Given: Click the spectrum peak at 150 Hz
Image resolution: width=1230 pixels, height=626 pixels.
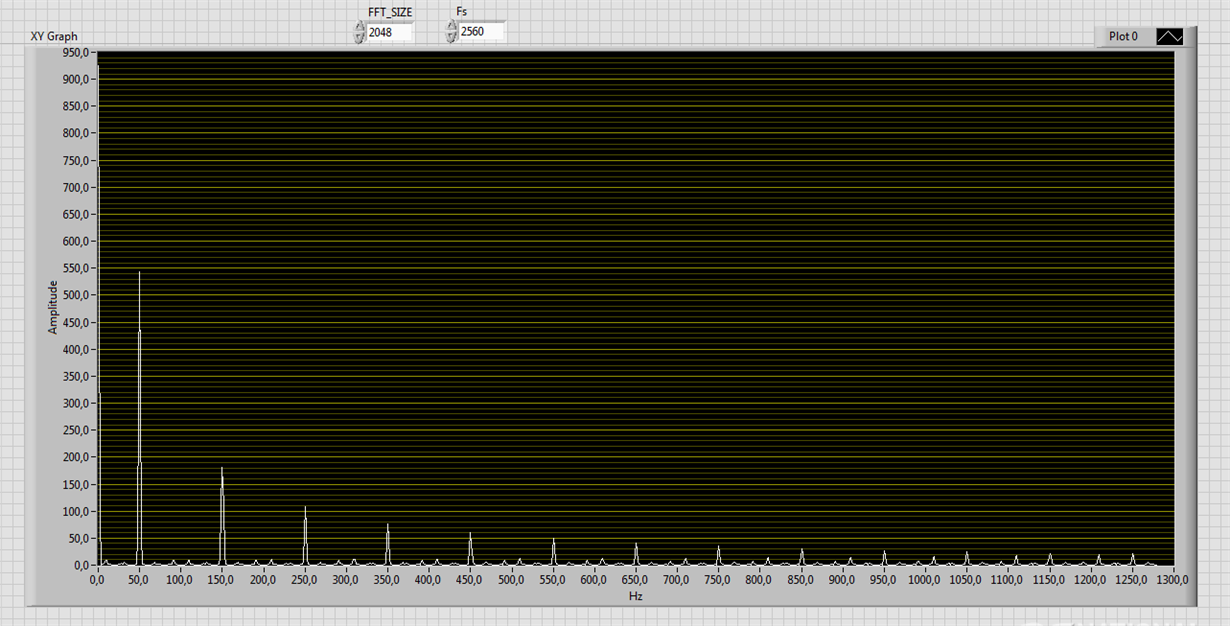Looking at the screenshot, I should [222, 515].
